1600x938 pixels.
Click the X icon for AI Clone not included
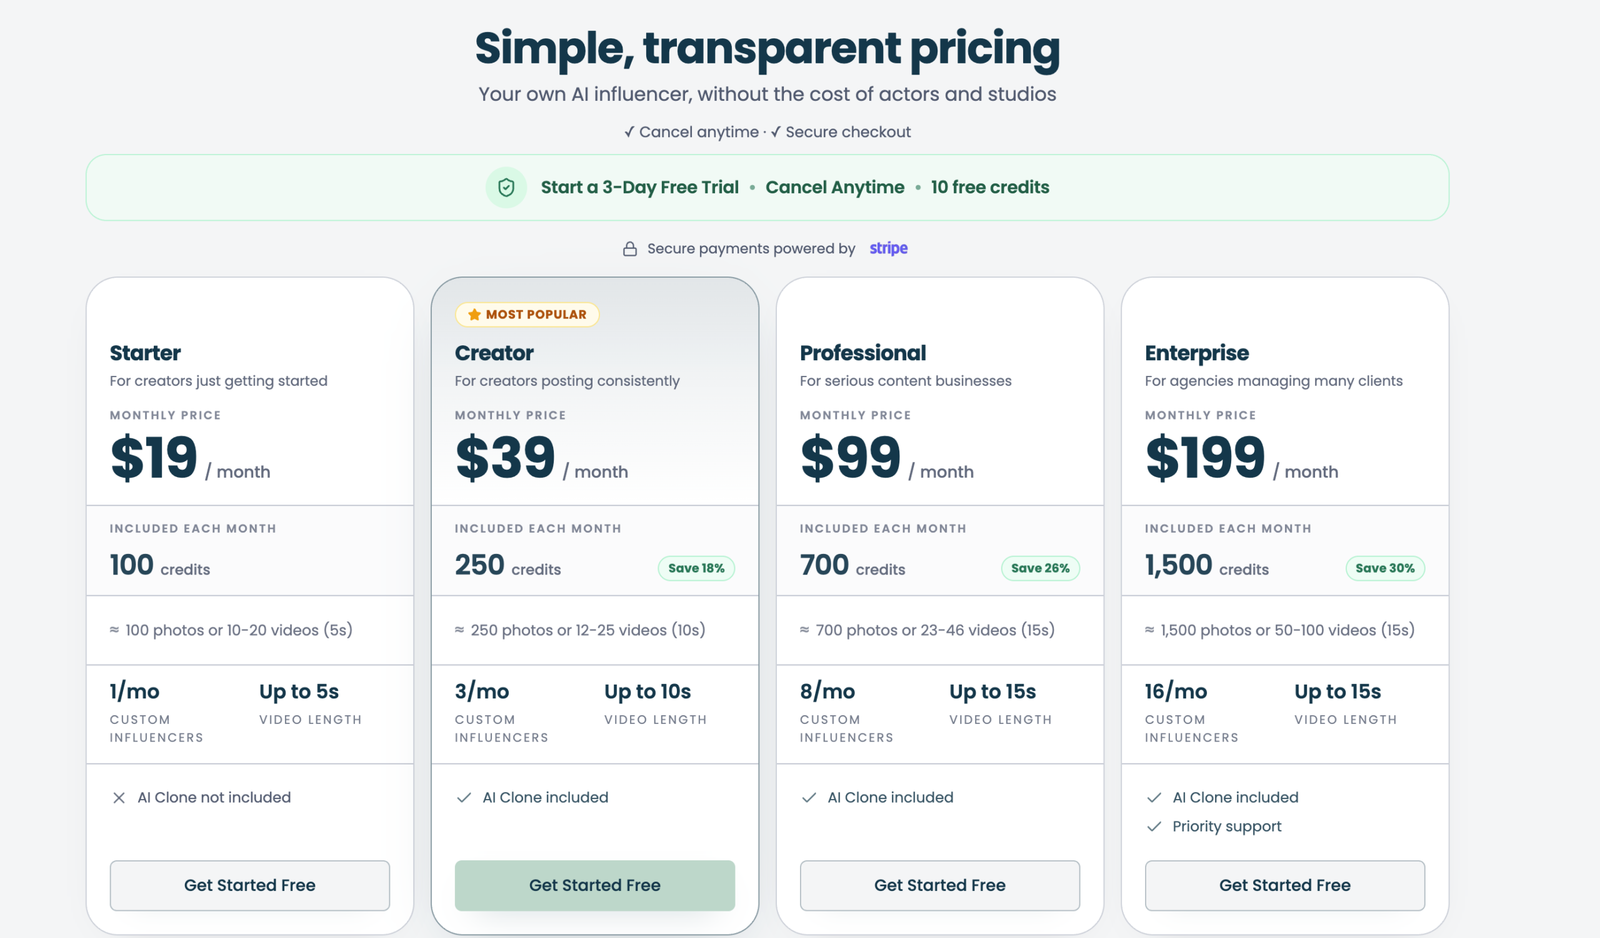point(119,798)
